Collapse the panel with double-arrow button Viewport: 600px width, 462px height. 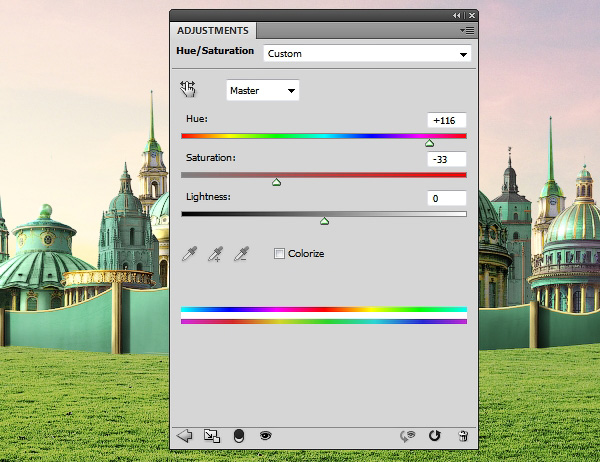click(457, 16)
